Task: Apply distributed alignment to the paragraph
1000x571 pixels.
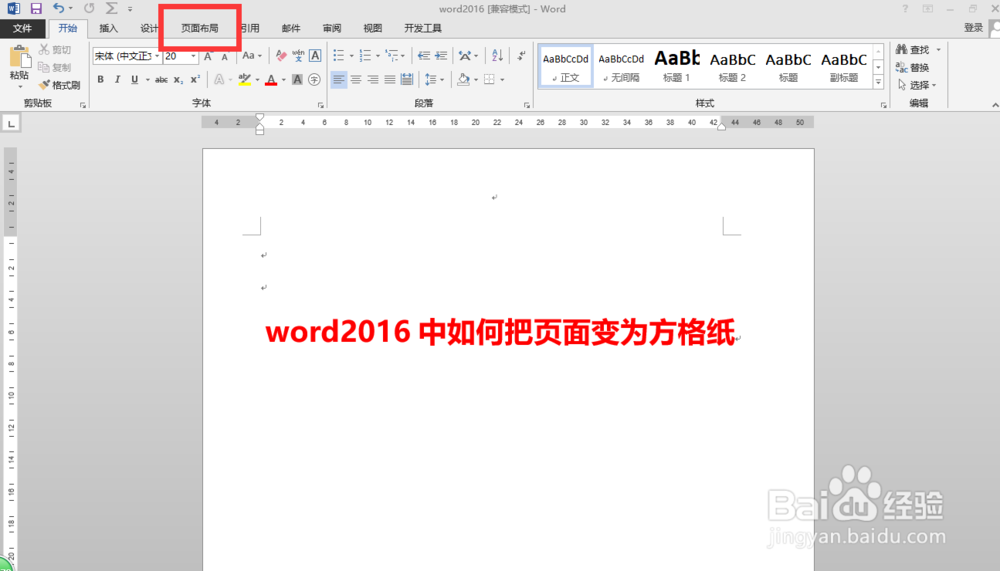Action: 407,80
